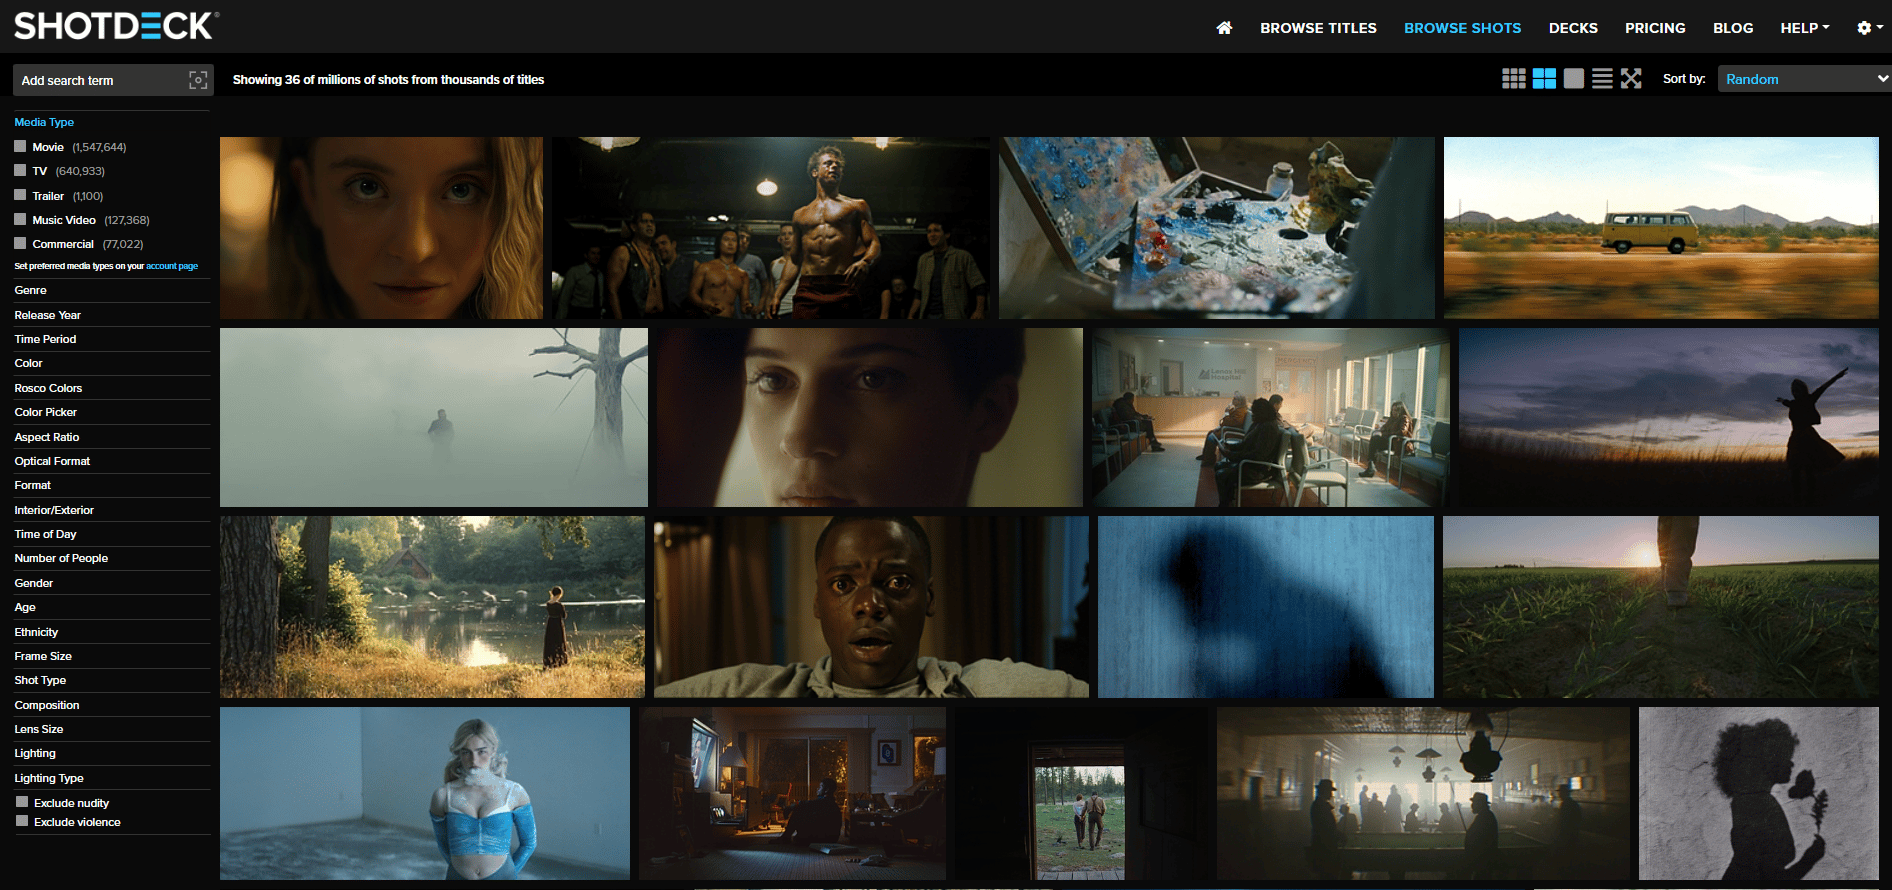Open the dancing silhouette at dusk shot
The width and height of the screenshot is (1892, 890).
pyautogui.click(x=1669, y=417)
